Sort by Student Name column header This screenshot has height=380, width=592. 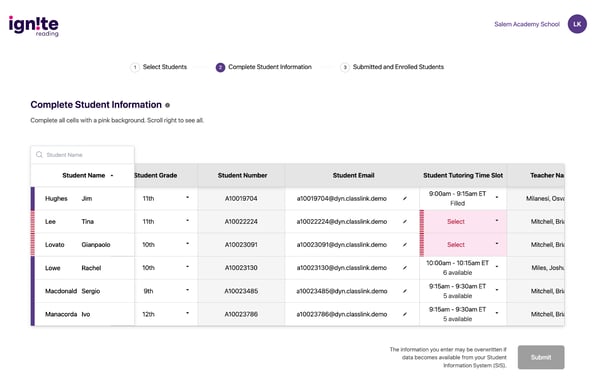(83, 175)
